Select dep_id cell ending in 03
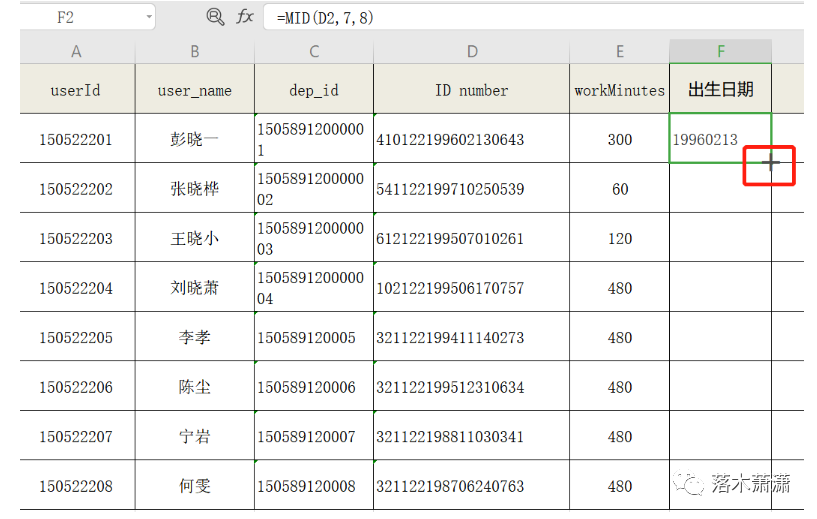 (x=314, y=238)
